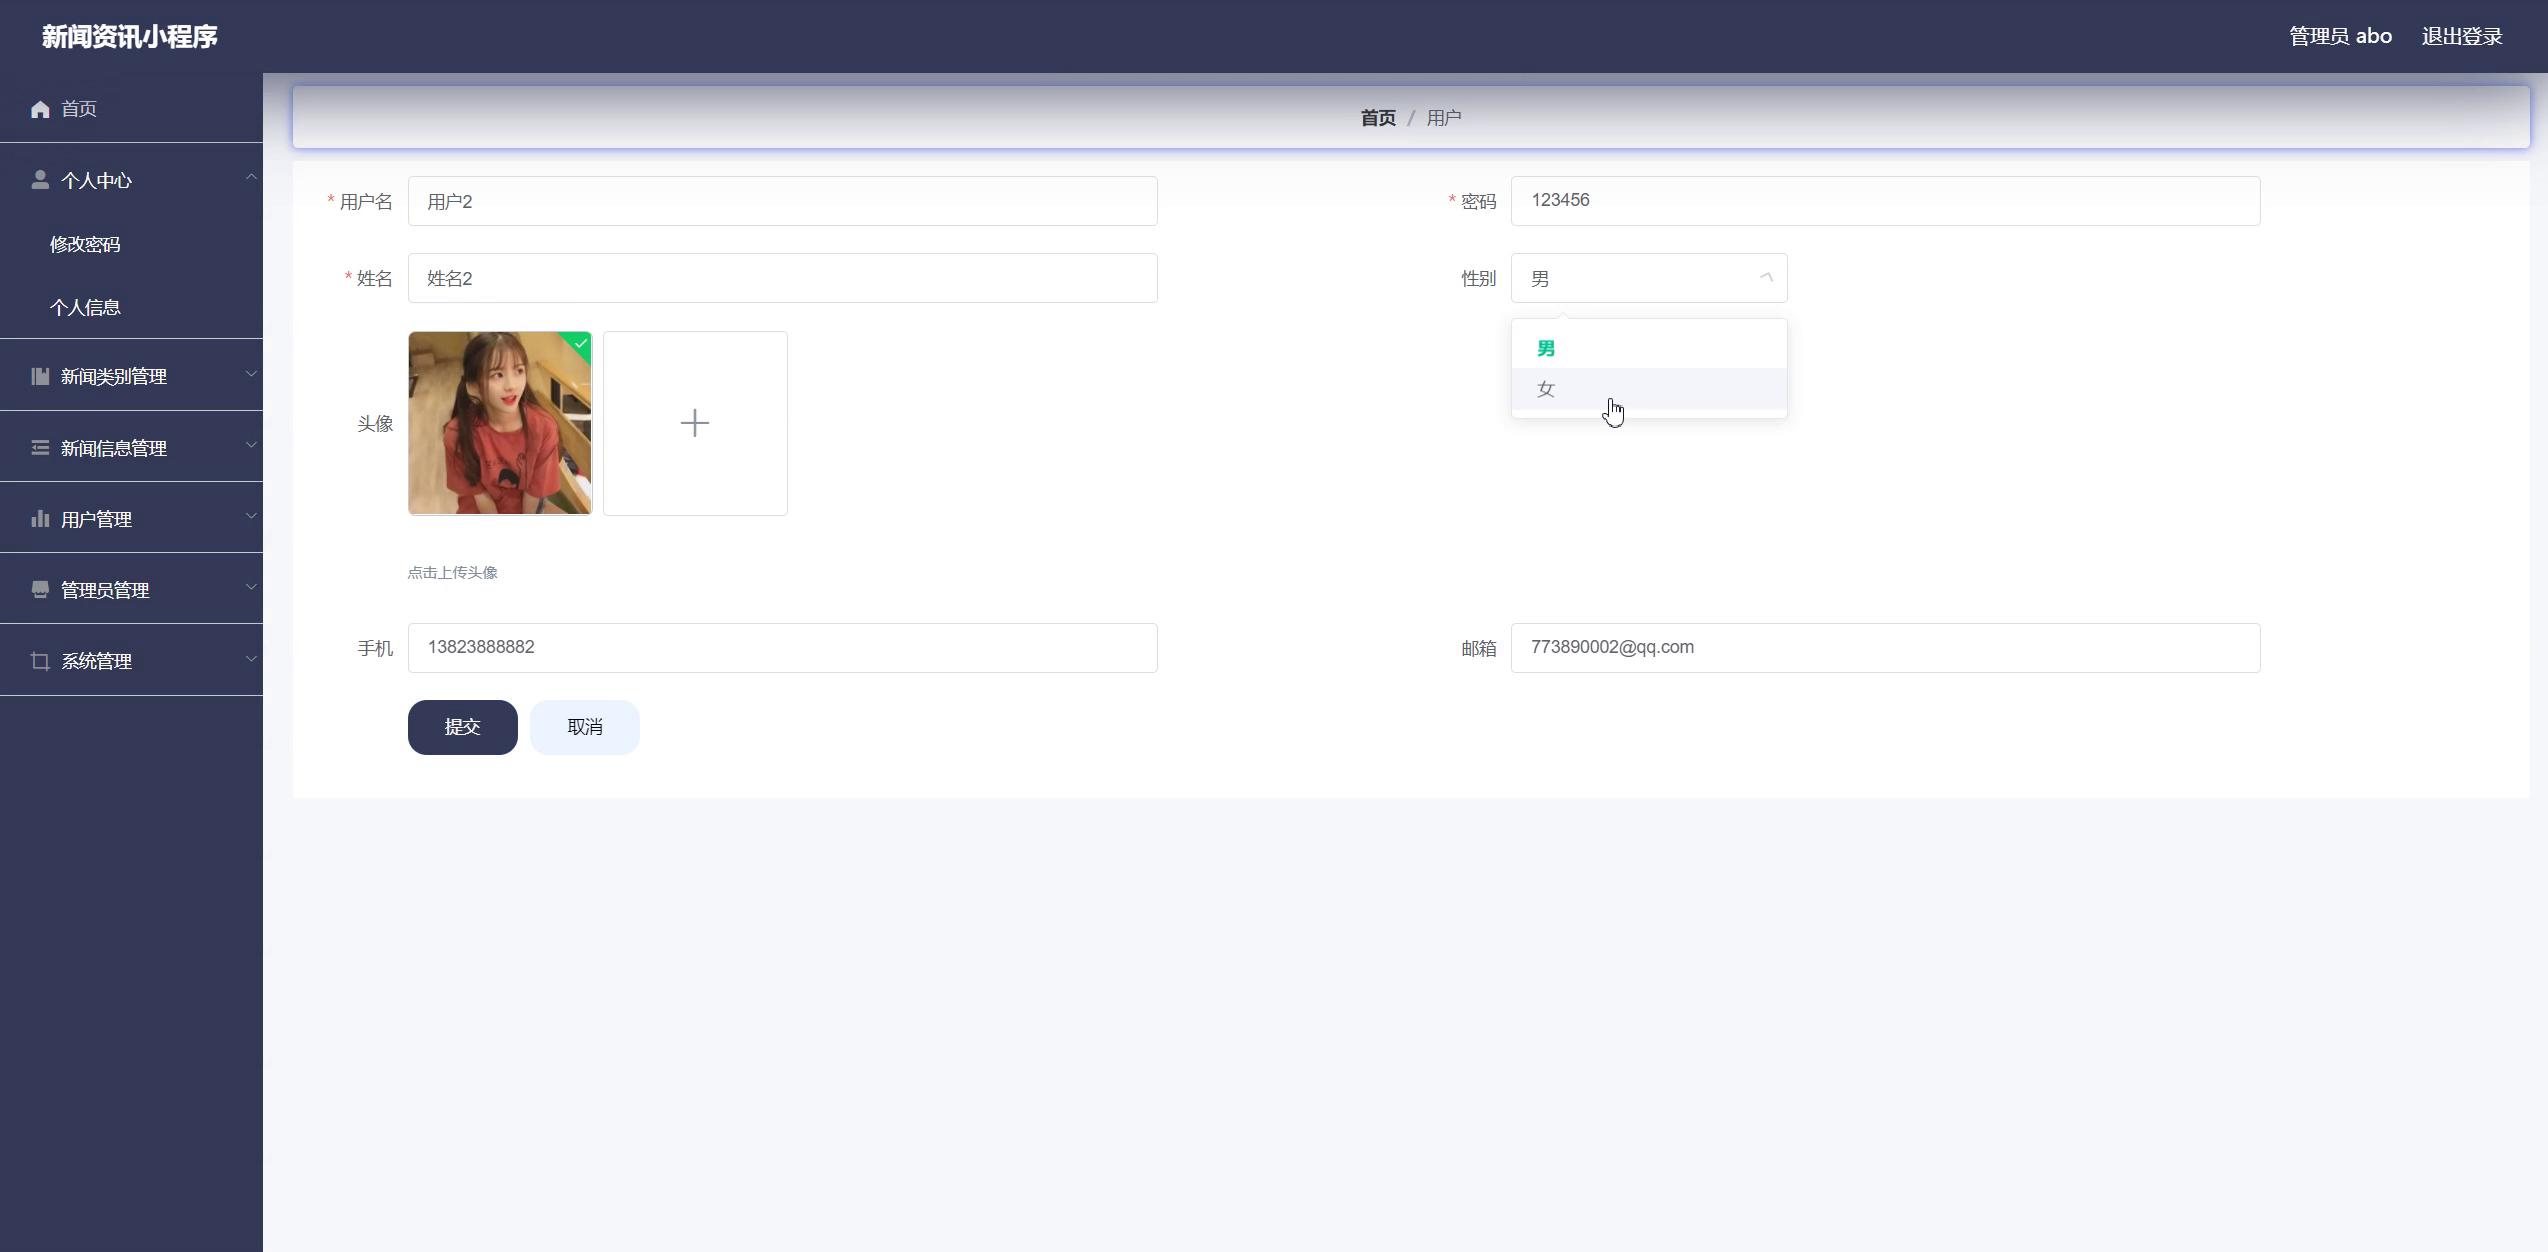Click the 点击上传头像 hint text

pos(453,573)
